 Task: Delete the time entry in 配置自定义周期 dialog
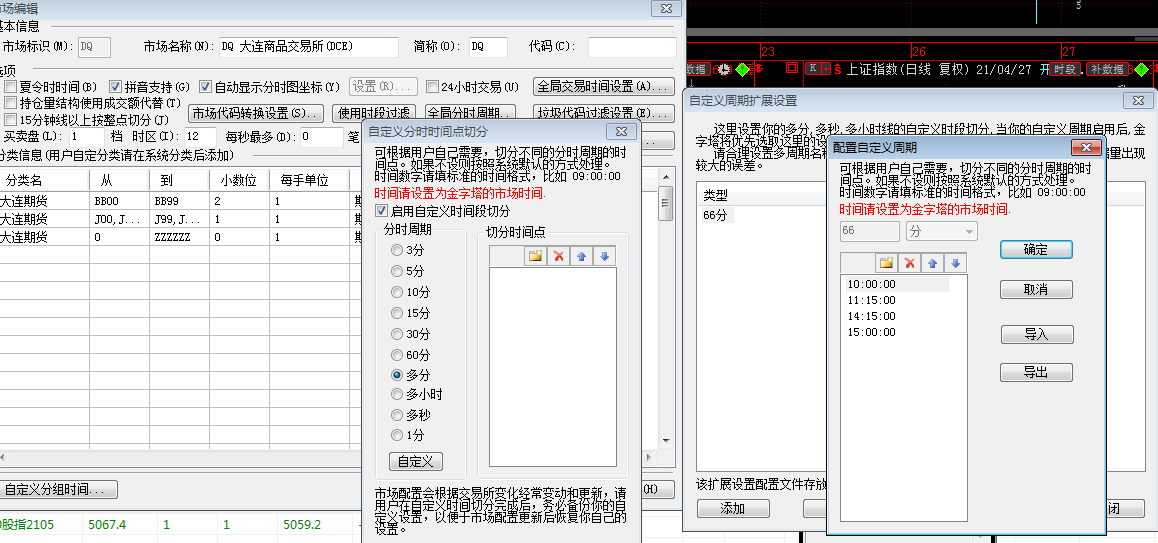(909, 263)
